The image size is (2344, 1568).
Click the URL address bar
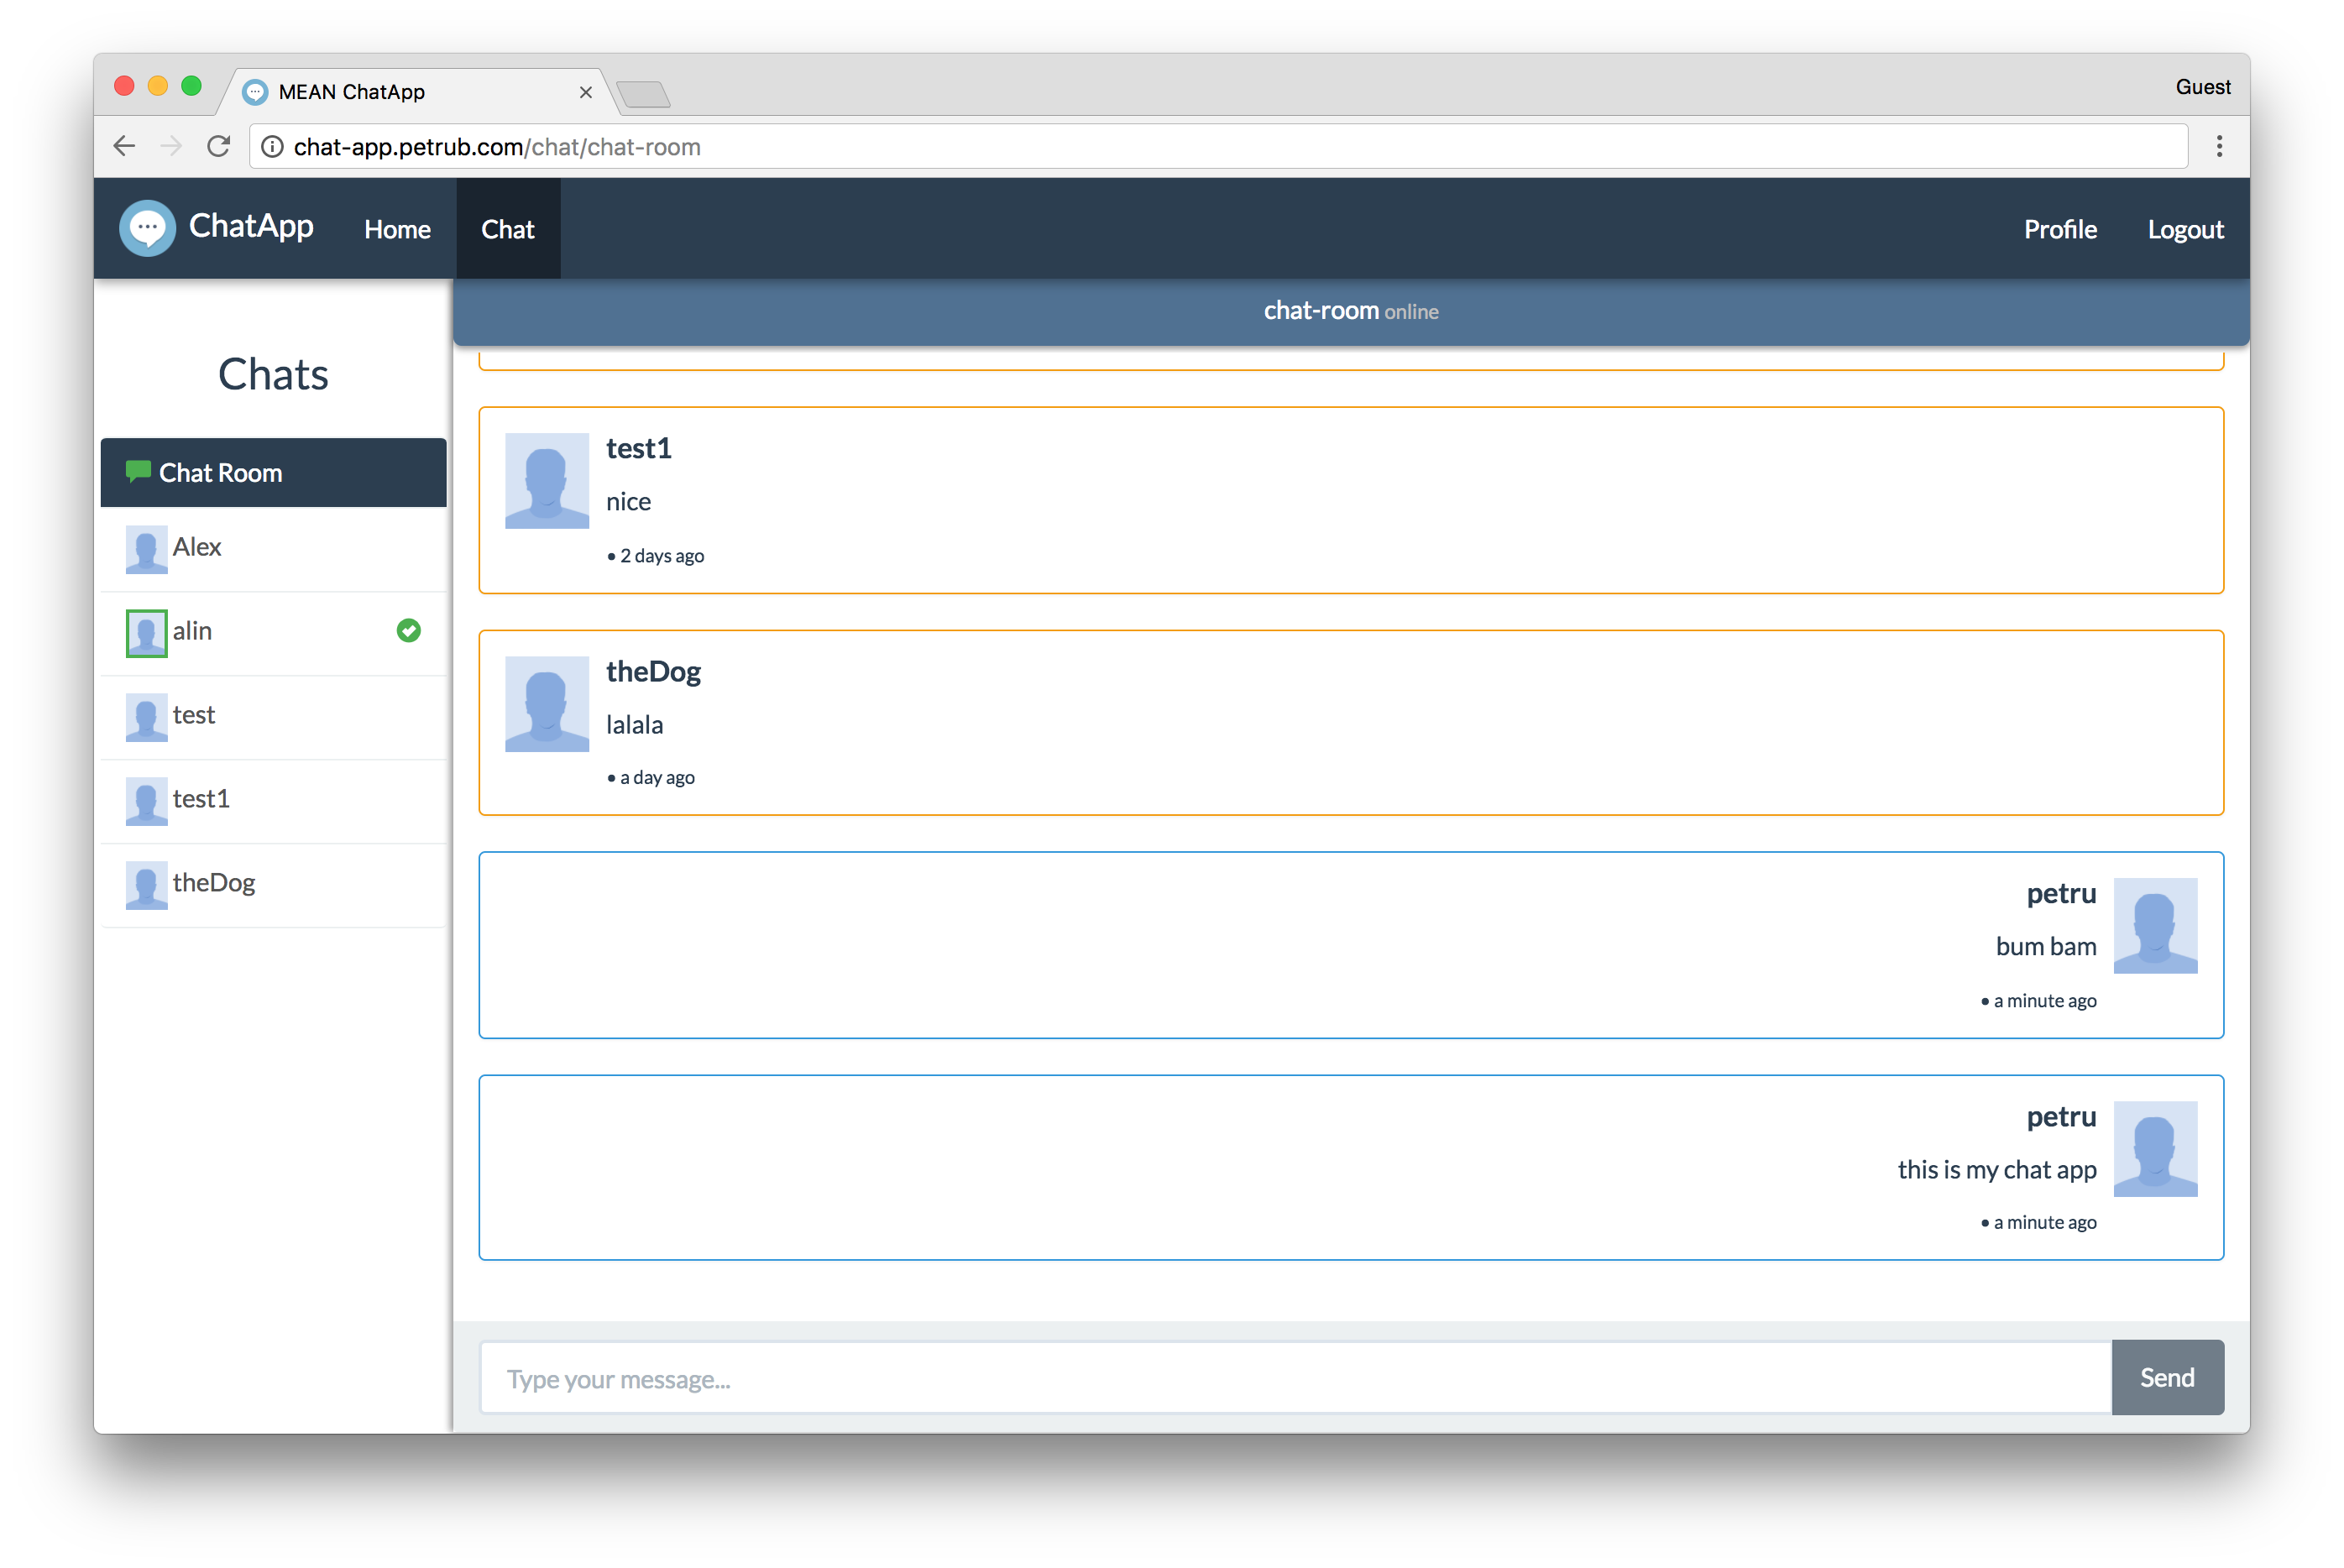click(x=1200, y=147)
